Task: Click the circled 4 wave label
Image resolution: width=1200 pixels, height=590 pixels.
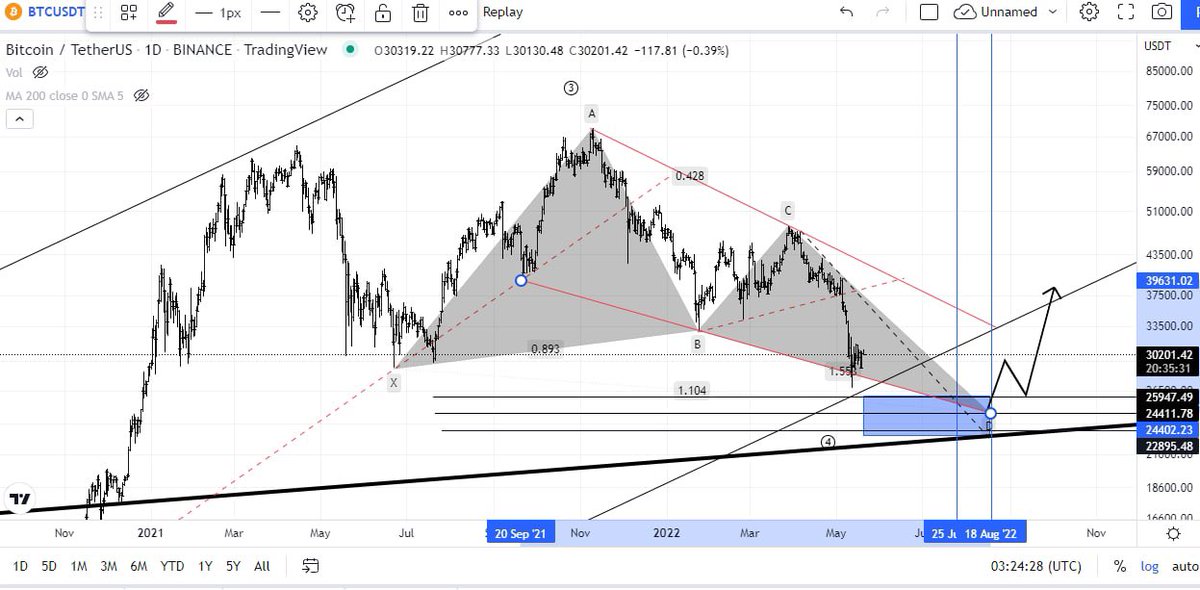Action: coord(828,441)
